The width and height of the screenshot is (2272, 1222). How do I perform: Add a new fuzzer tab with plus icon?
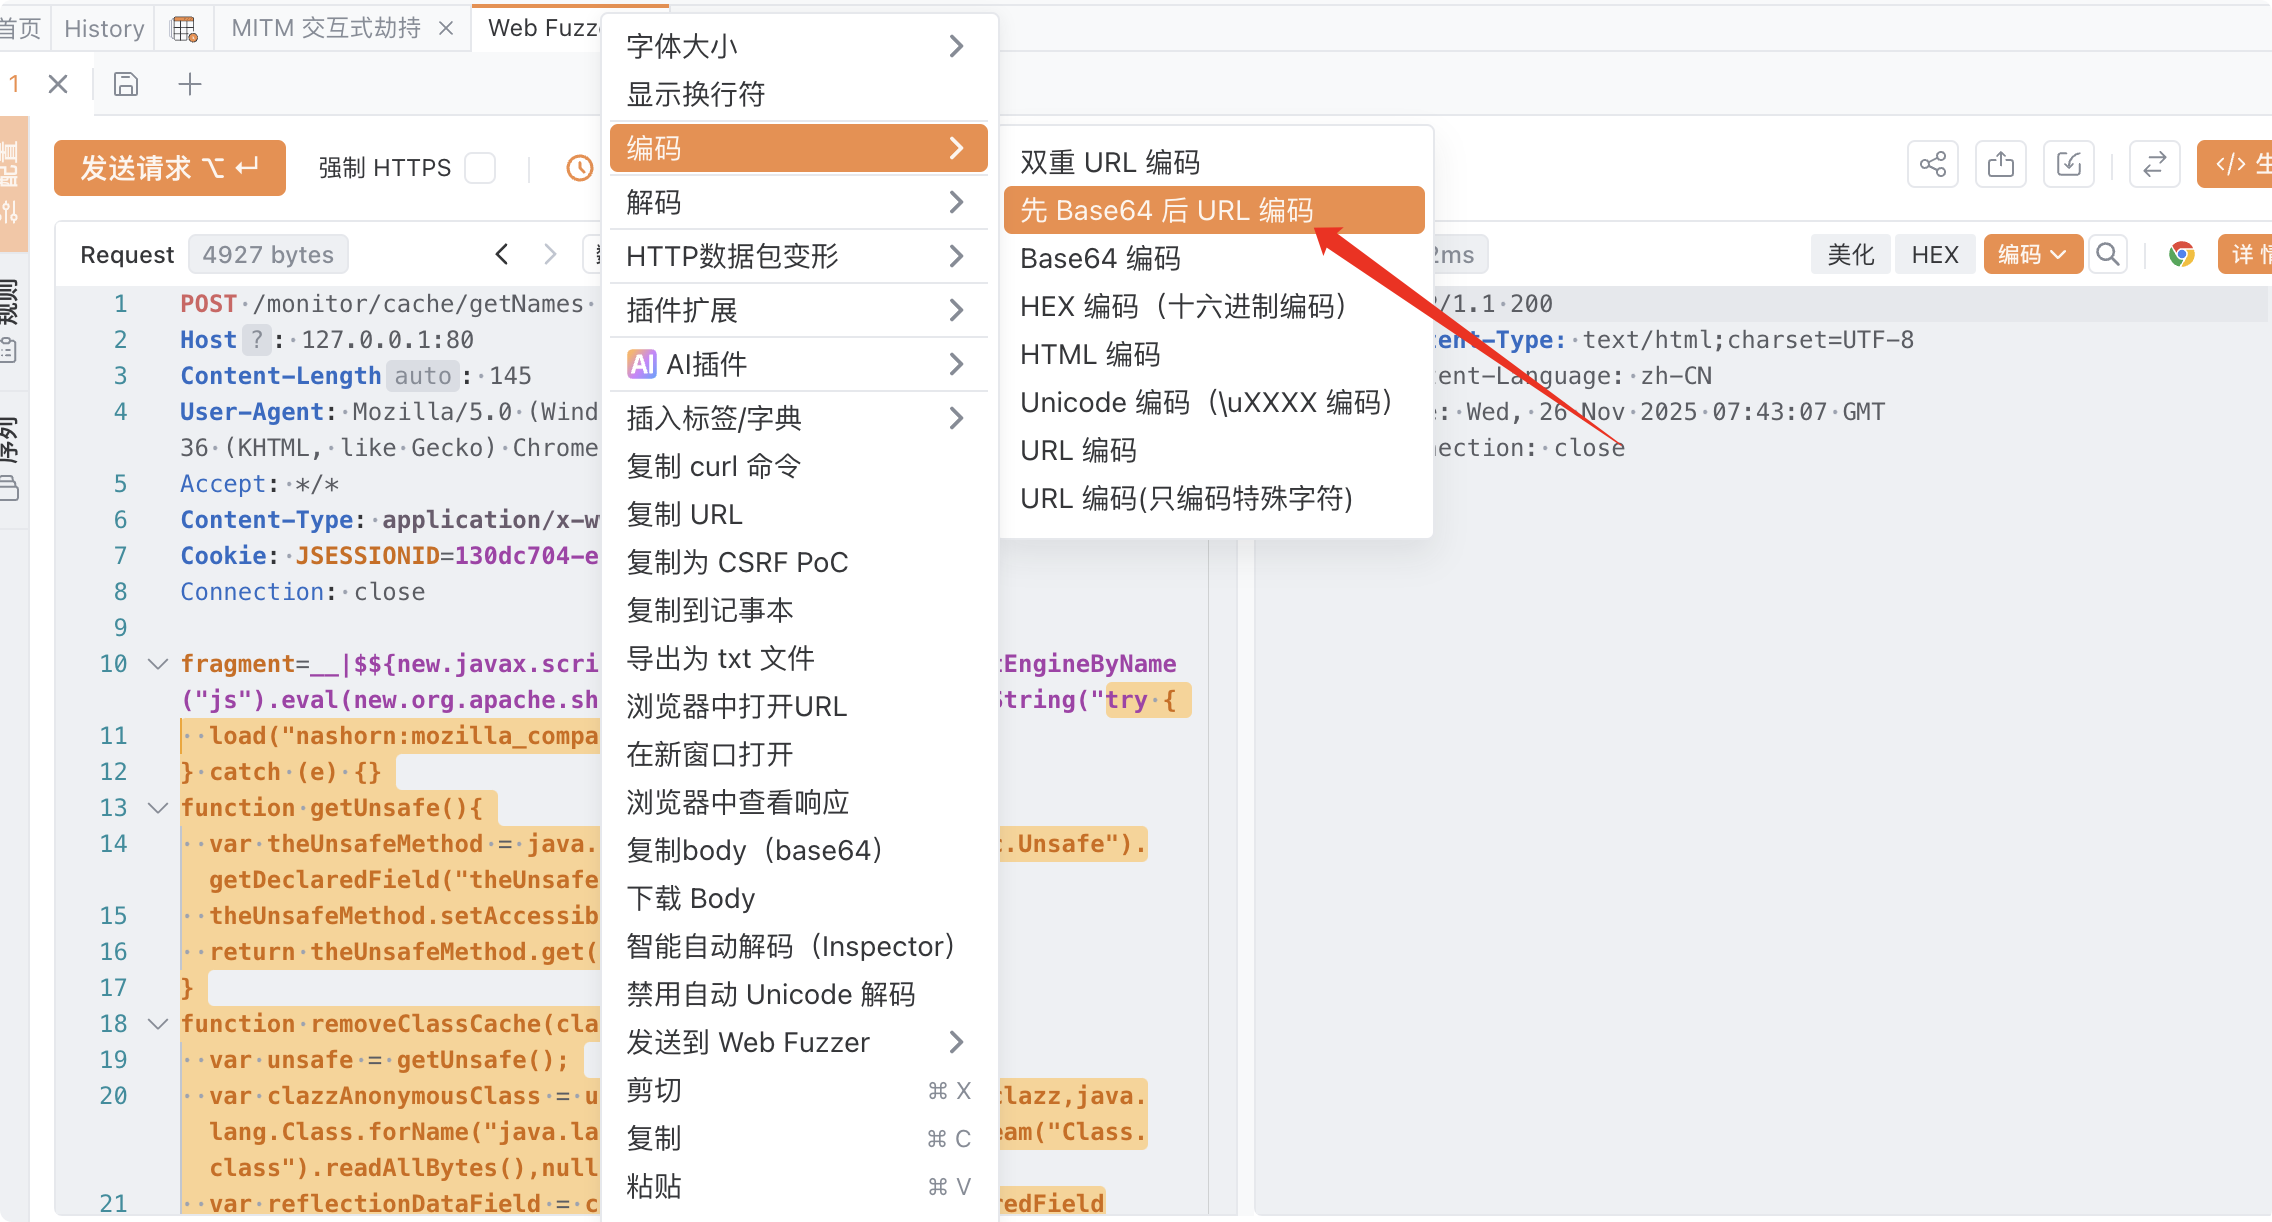click(x=189, y=84)
